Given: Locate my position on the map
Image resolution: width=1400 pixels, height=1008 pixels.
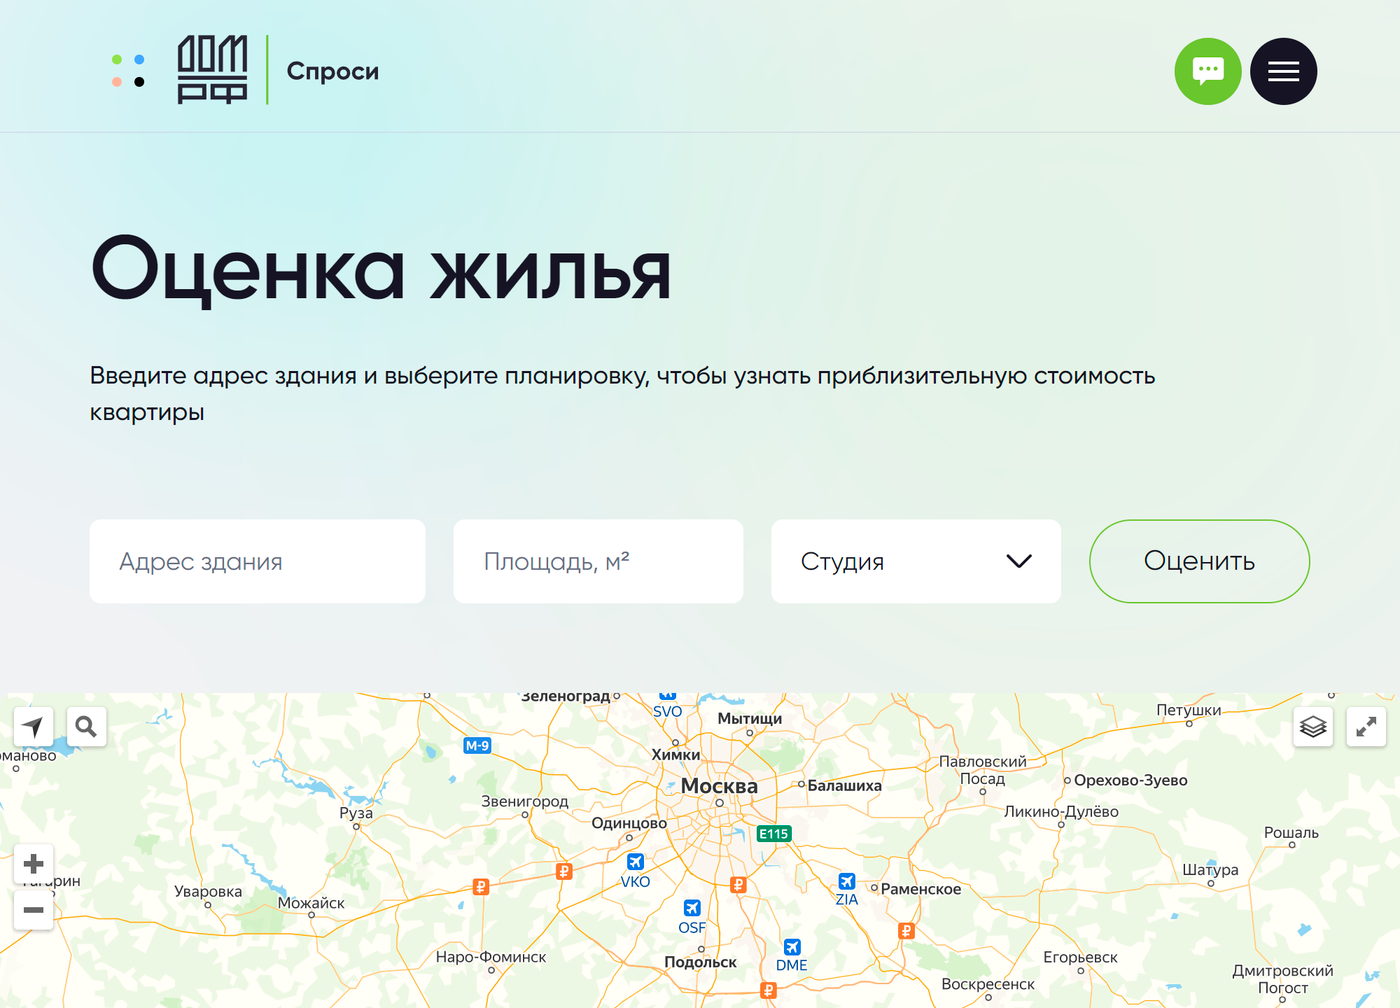Looking at the screenshot, I should tap(33, 726).
